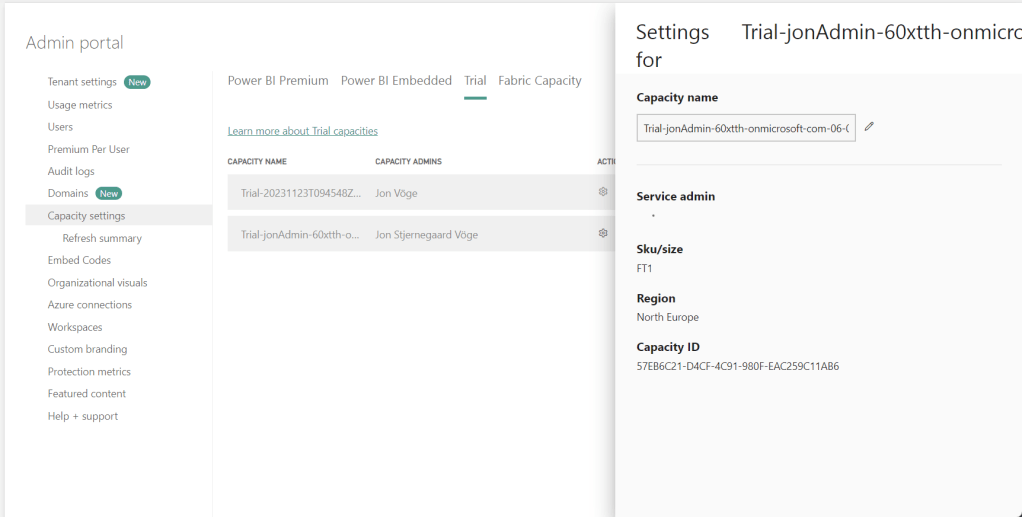Open Tenant settings in the sidebar
Screen dimensions: 1022x517
click(x=82, y=82)
